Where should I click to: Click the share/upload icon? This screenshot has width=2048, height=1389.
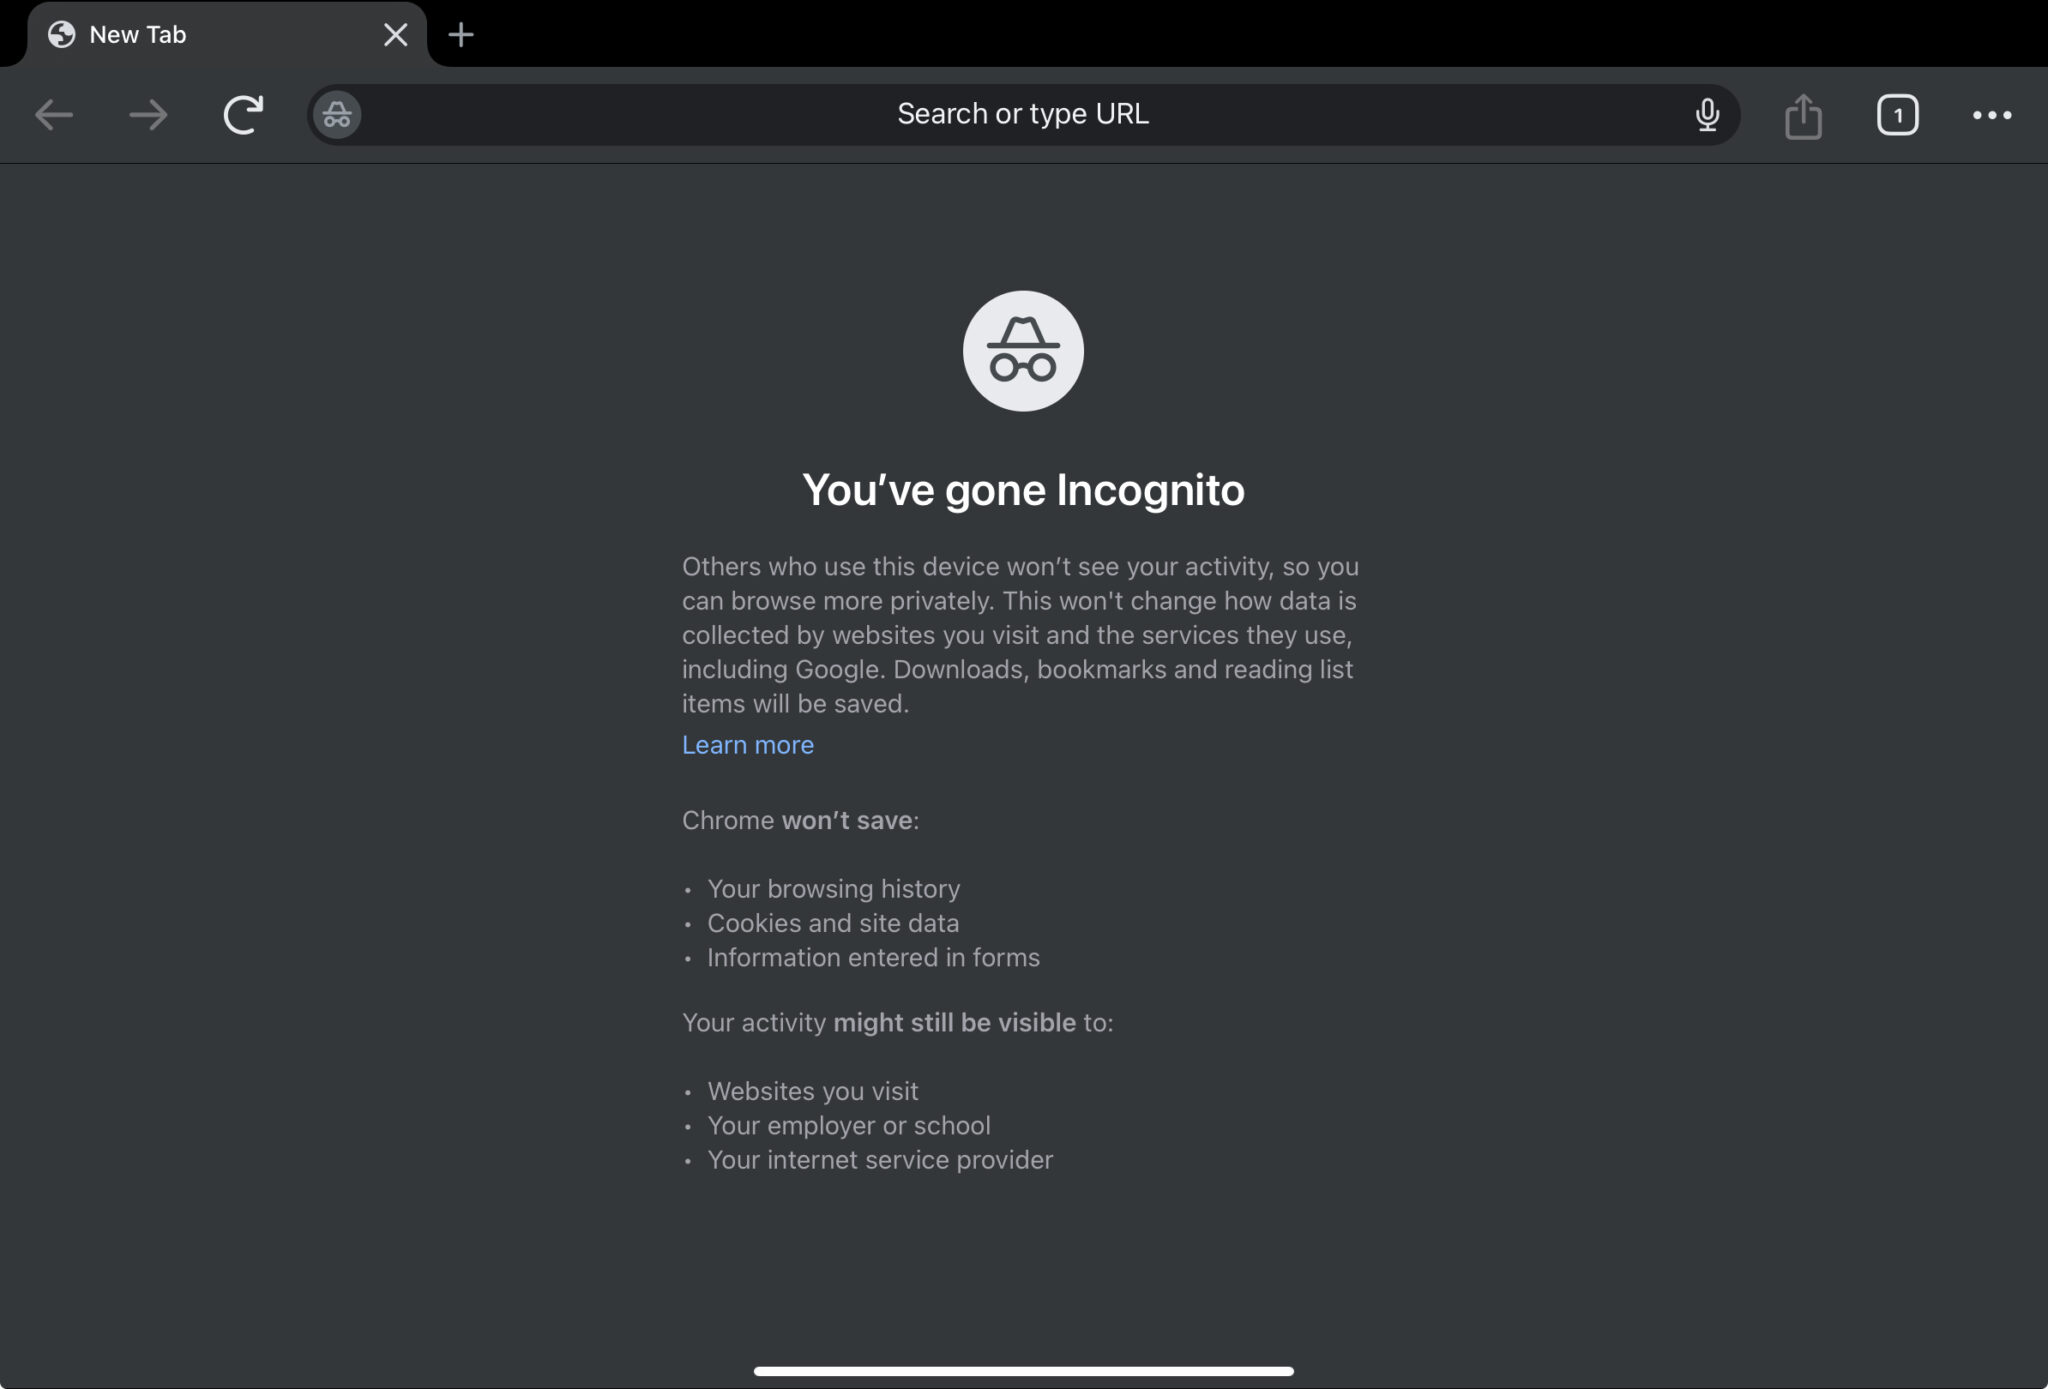1801,113
